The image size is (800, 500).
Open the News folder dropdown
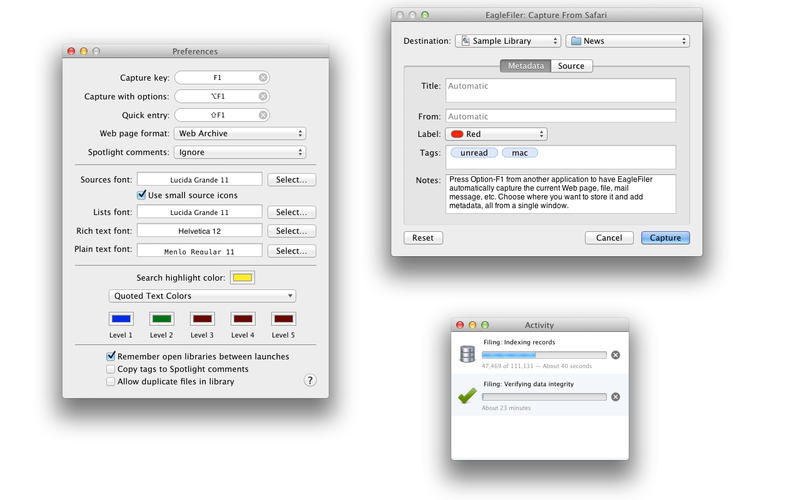628,41
